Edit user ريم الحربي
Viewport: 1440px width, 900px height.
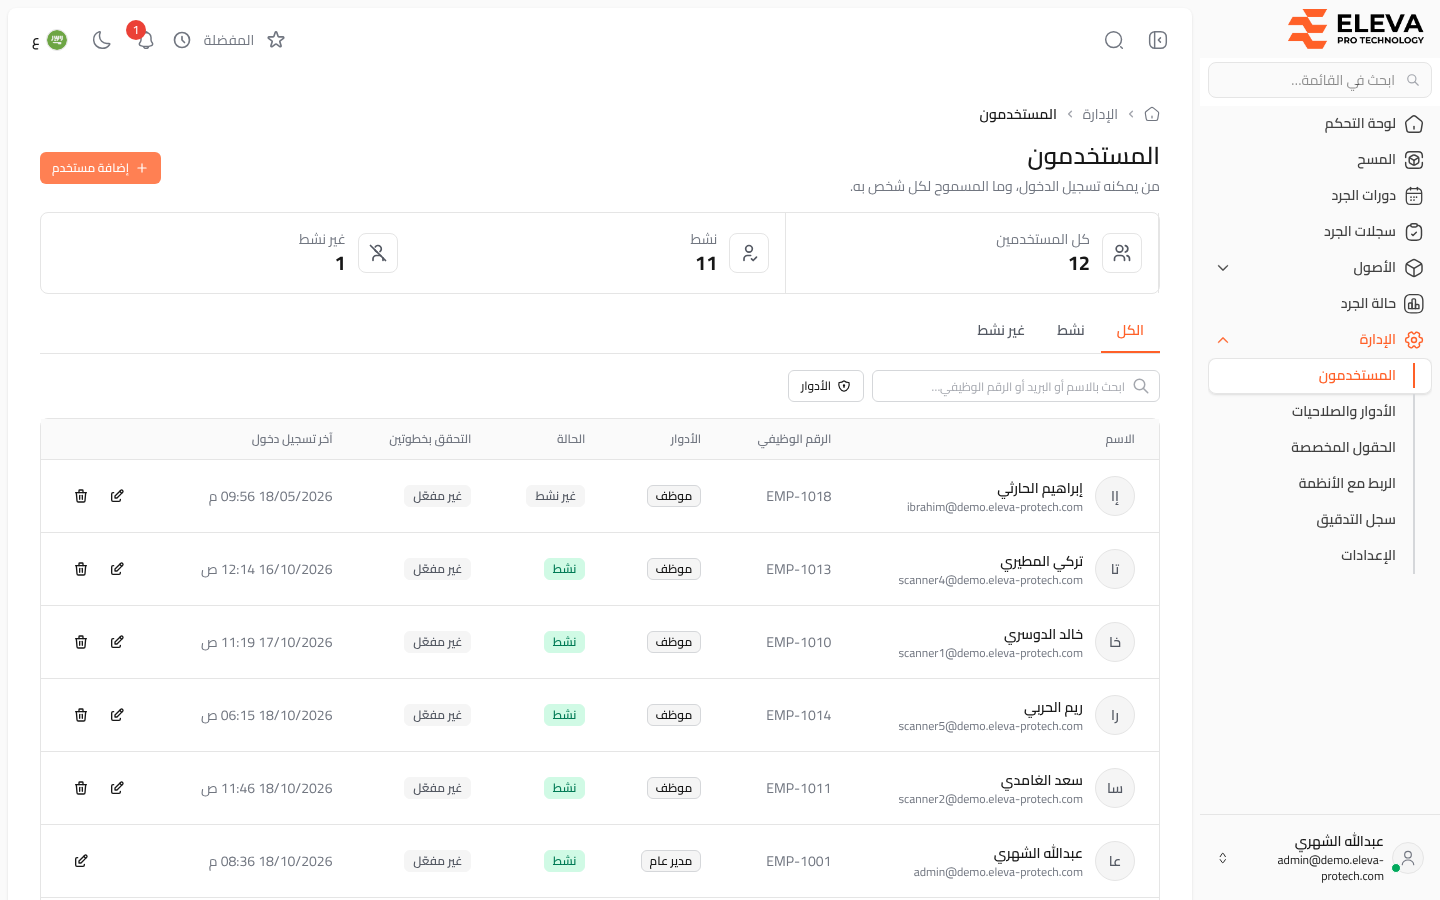click(x=117, y=715)
